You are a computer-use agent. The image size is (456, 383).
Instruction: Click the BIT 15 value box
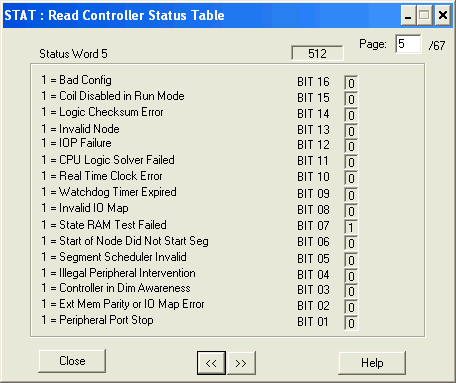(x=351, y=99)
